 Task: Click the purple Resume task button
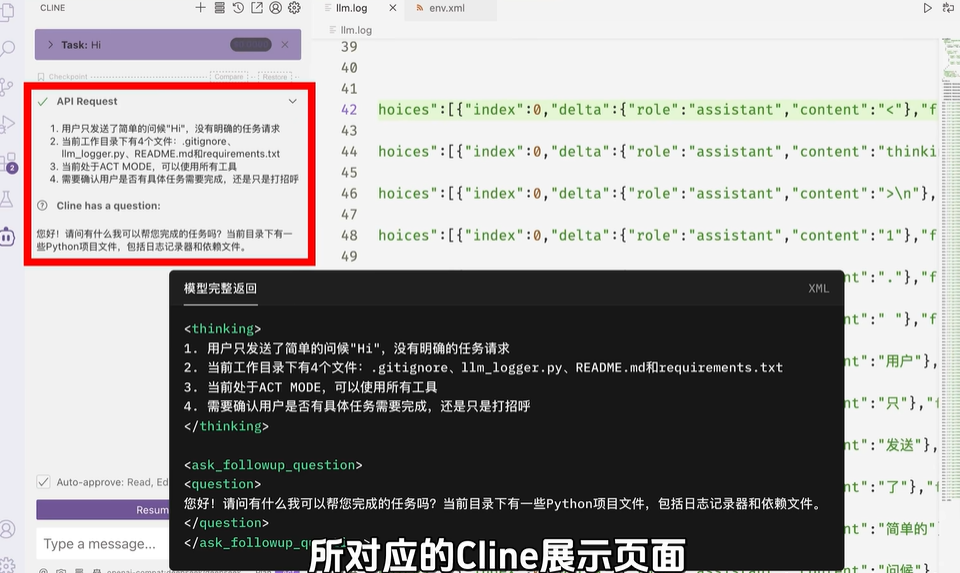(103, 510)
